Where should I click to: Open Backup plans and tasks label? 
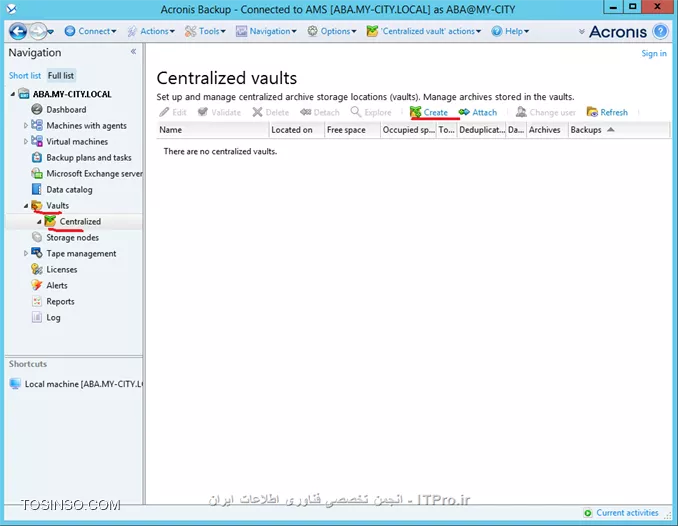89,158
